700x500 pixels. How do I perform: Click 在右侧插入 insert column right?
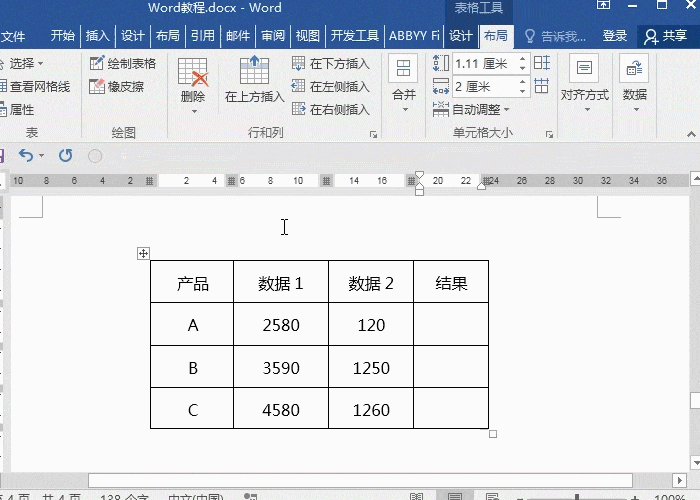pyautogui.click(x=331, y=109)
